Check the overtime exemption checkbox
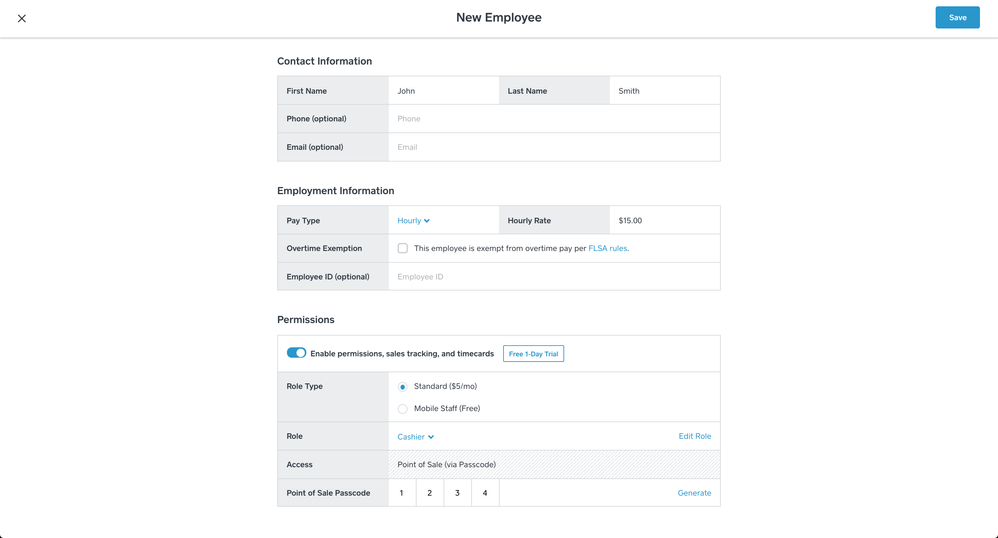 pyautogui.click(x=403, y=248)
